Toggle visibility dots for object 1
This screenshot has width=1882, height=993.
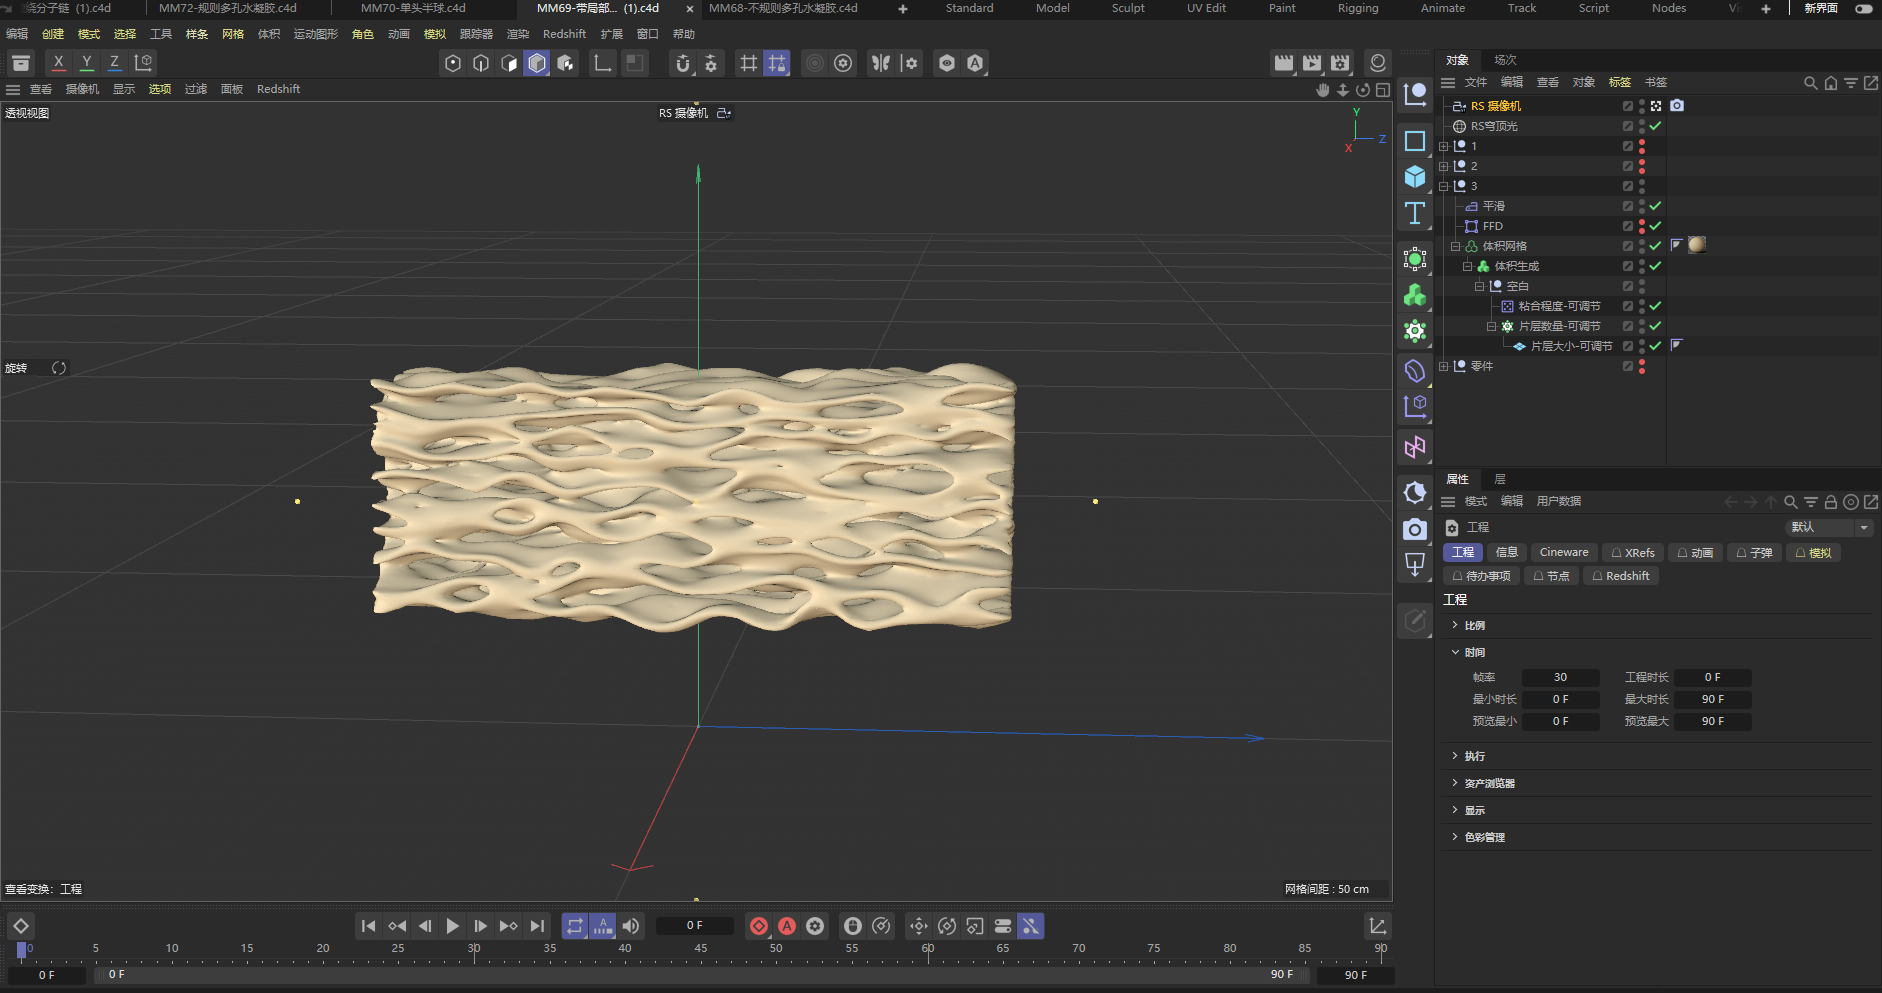pos(1642,146)
